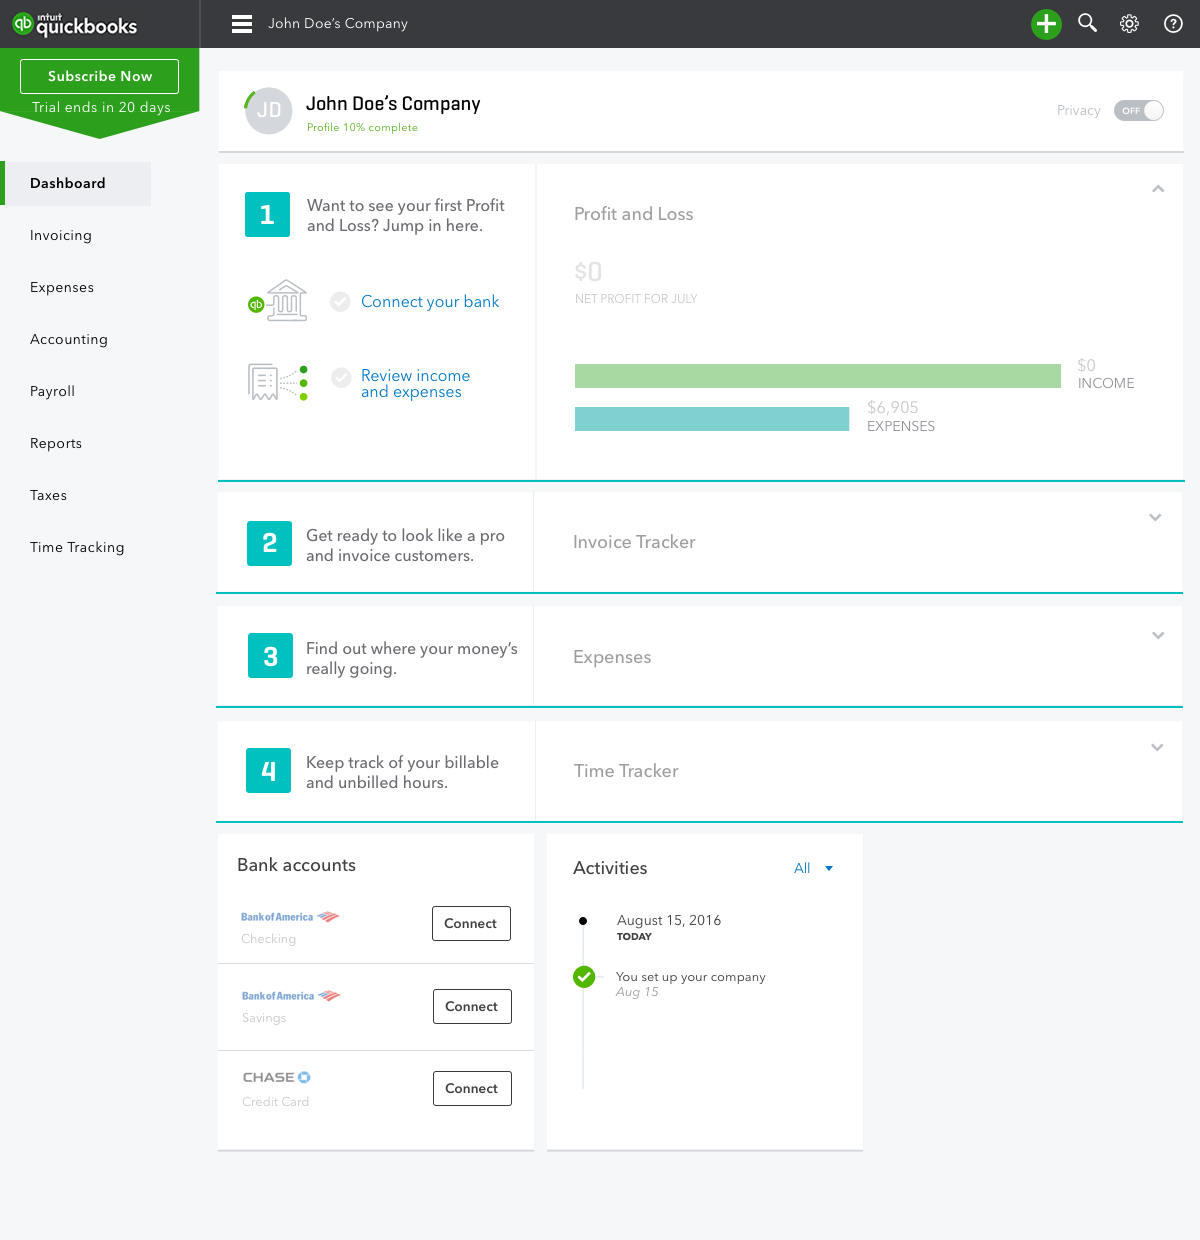Click the Time Tracker heading
This screenshot has height=1240, width=1200.
coord(626,771)
